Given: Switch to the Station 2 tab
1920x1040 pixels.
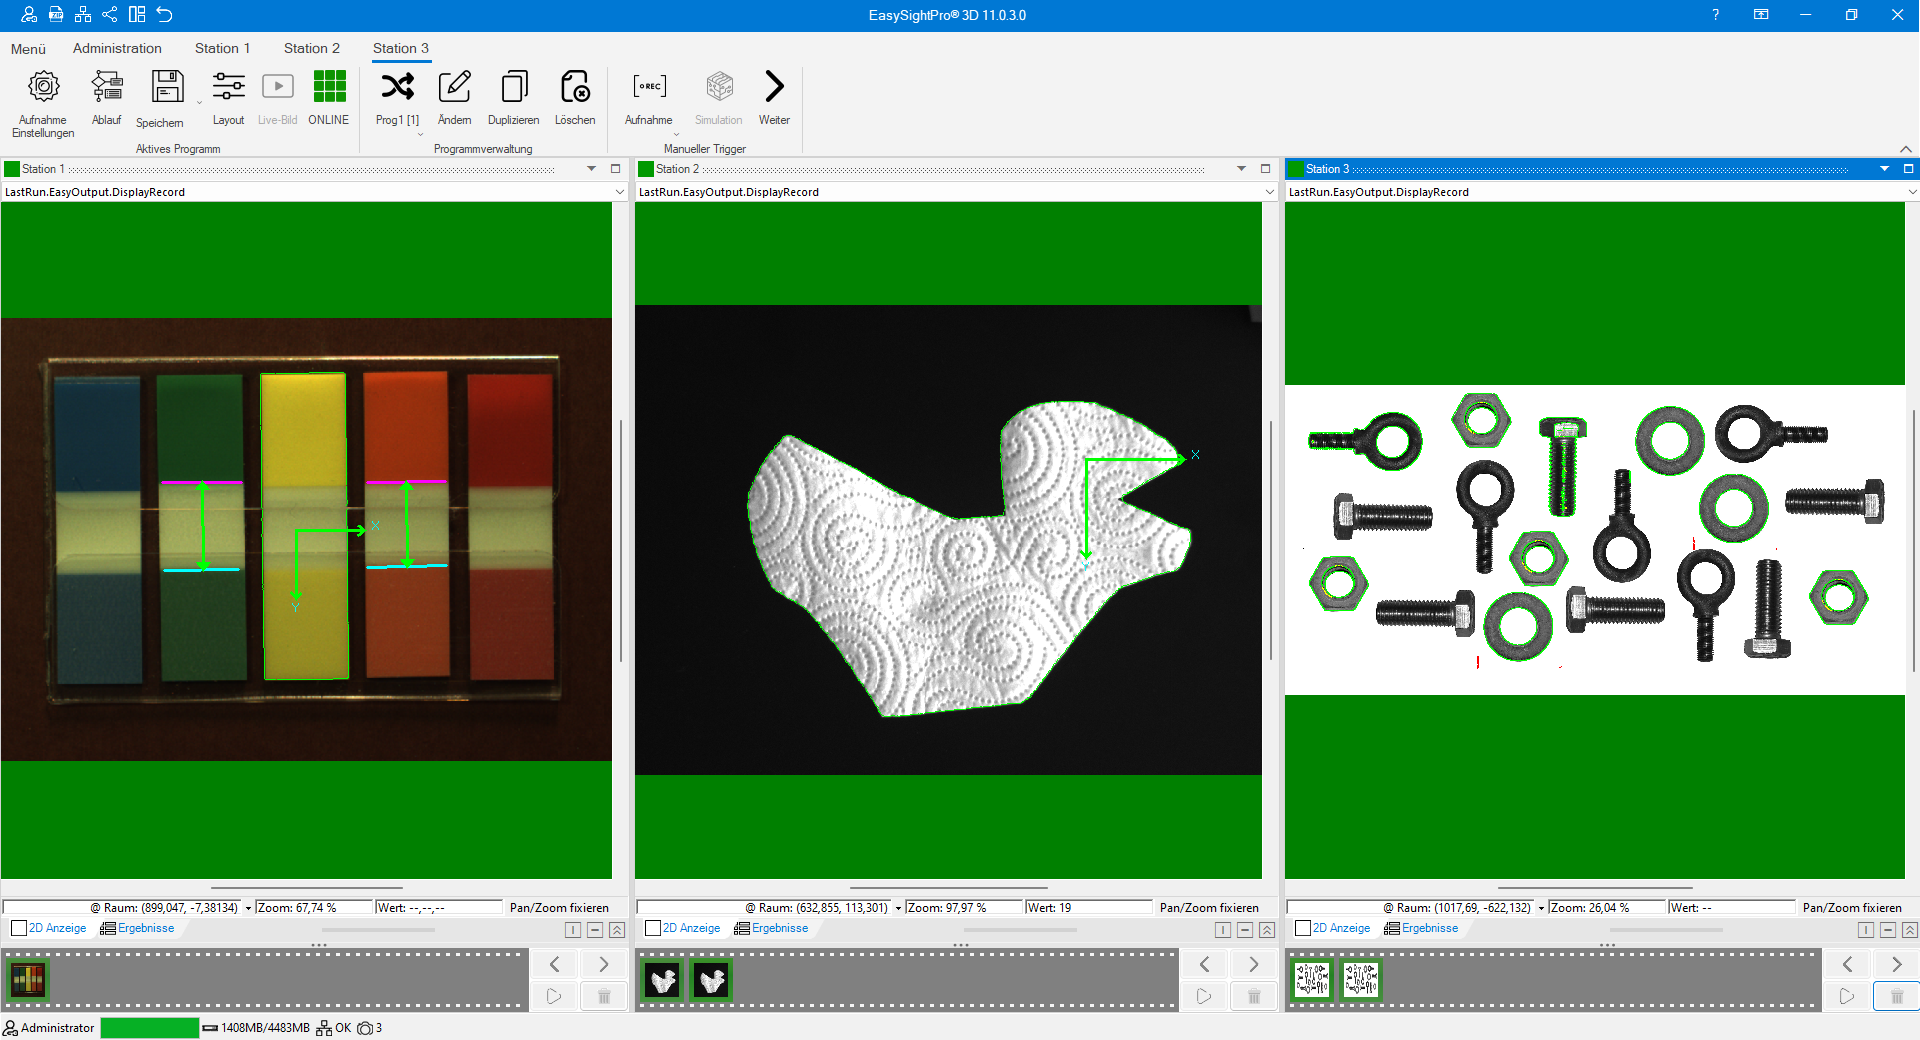Looking at the screenshot, I should [x=311, y=48].
